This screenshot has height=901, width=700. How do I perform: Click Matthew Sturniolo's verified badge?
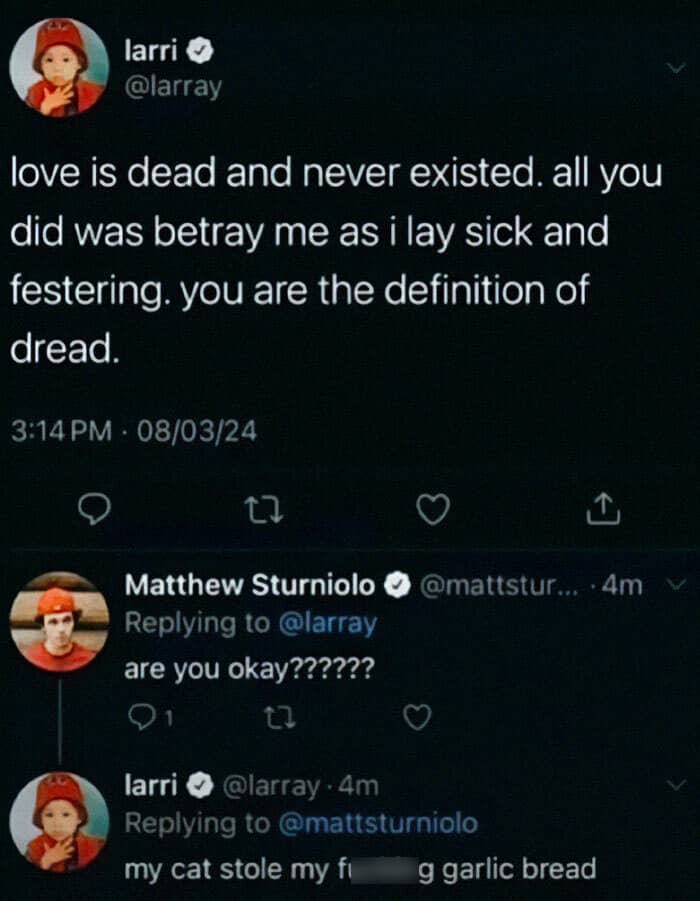pos(399,585)
